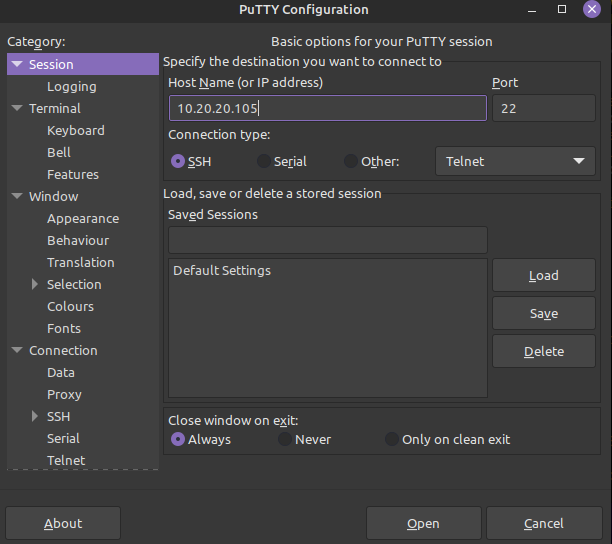Click the Save session button

coord(544,313)
